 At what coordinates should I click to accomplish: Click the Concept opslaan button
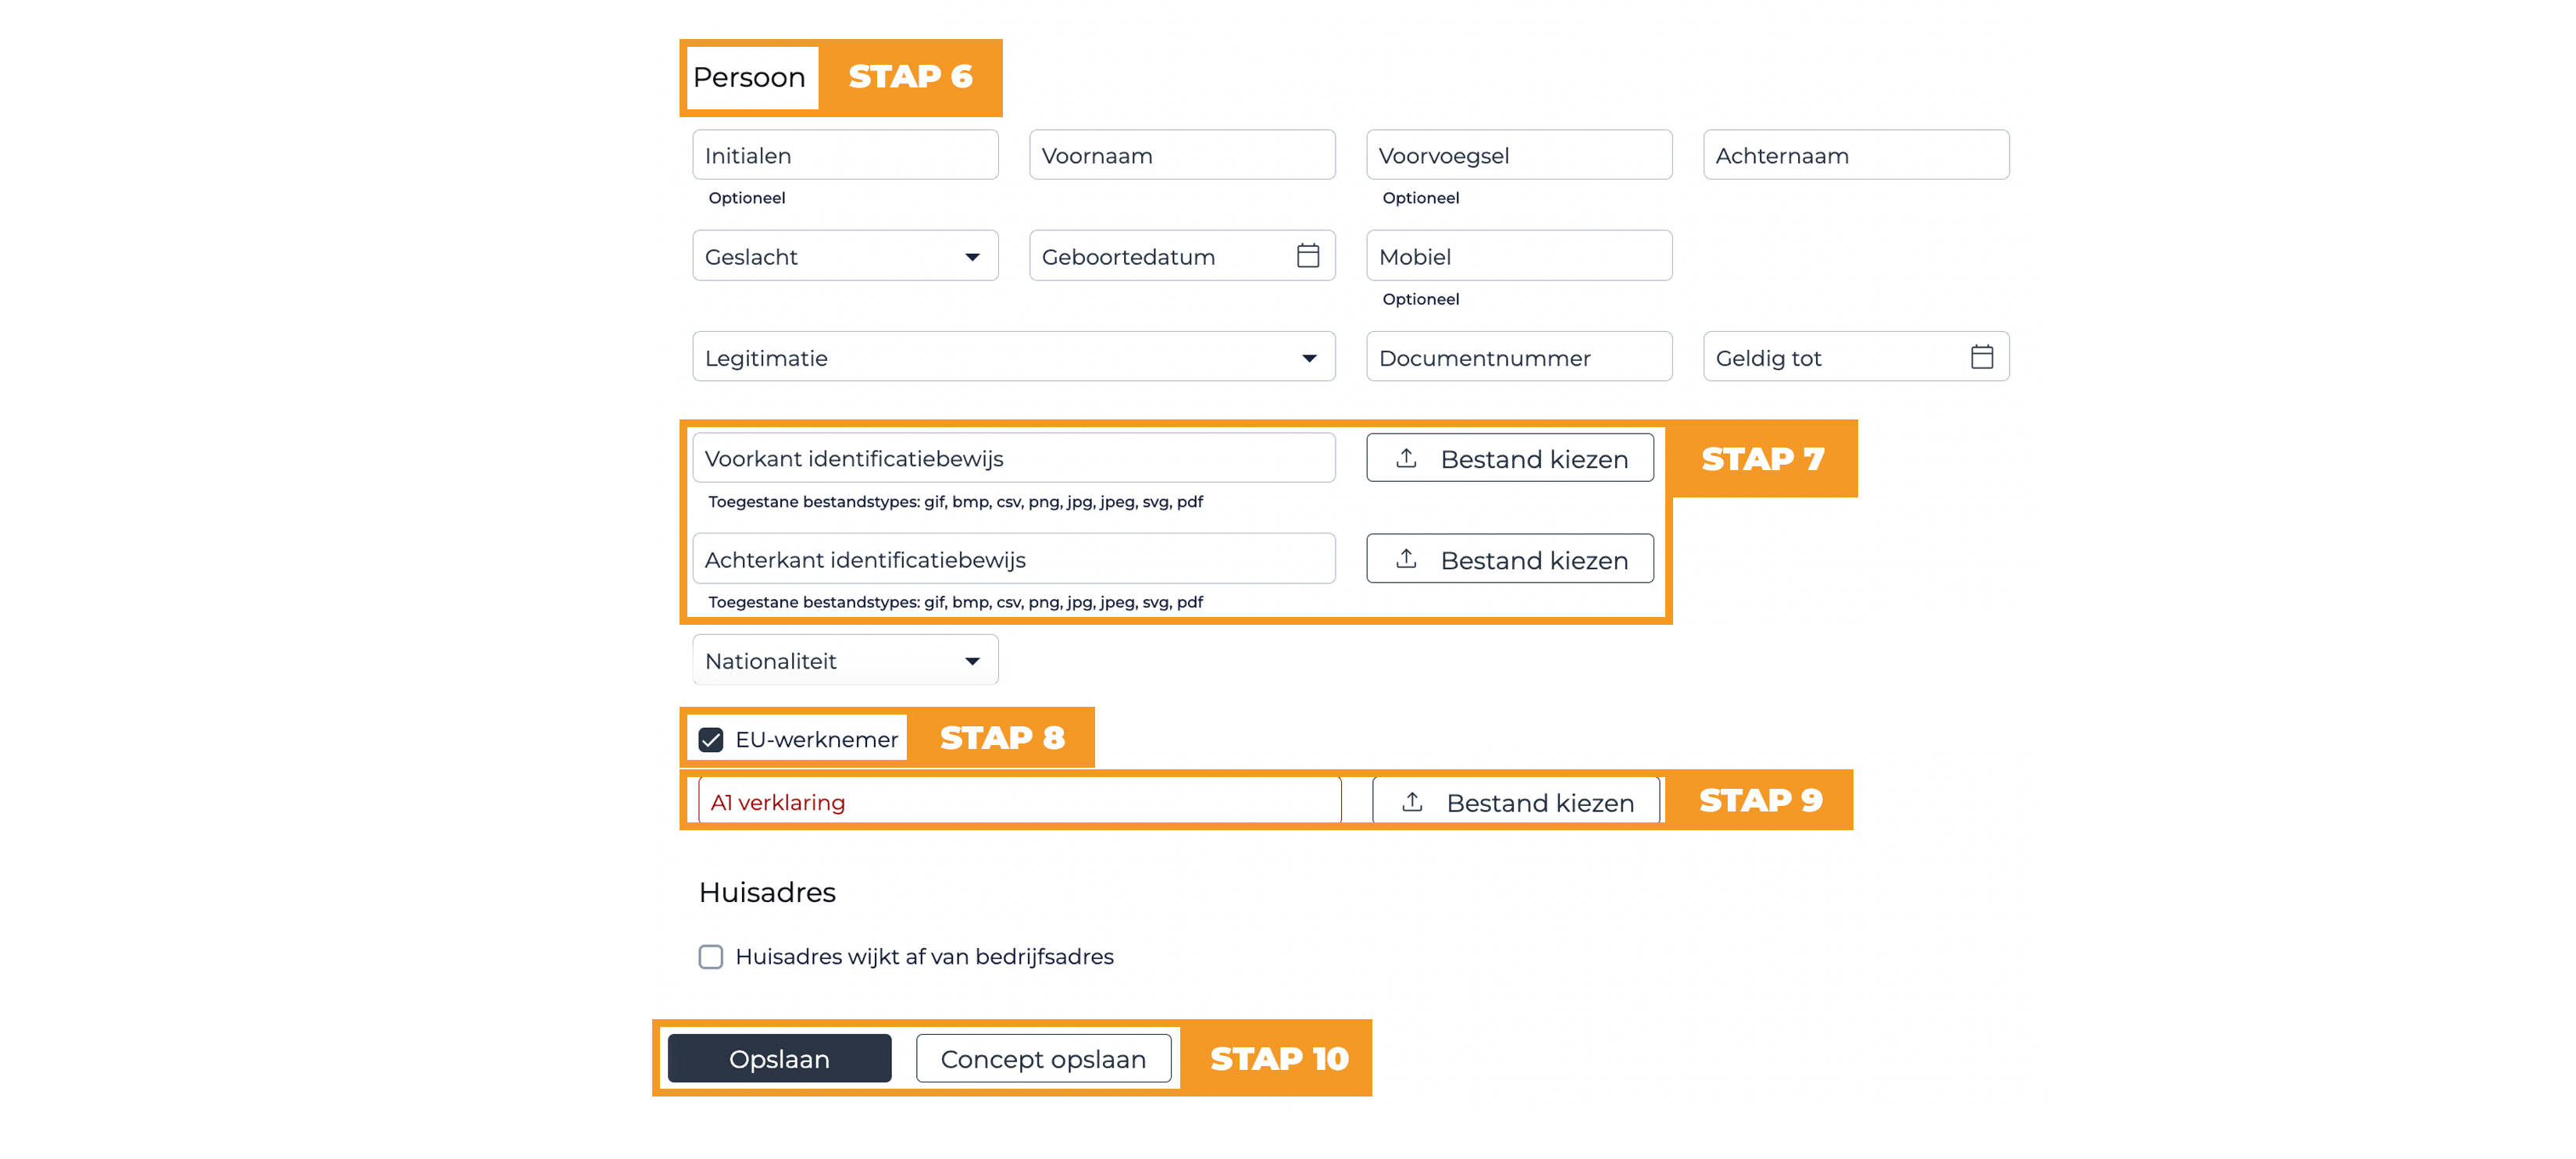click(x=1043, y=1058)
